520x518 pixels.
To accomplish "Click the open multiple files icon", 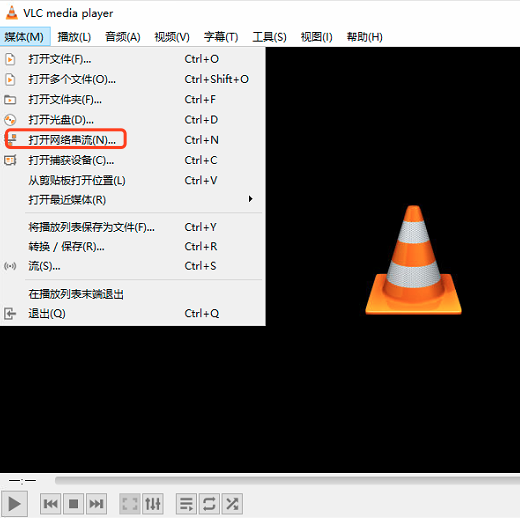I will 10,79.
